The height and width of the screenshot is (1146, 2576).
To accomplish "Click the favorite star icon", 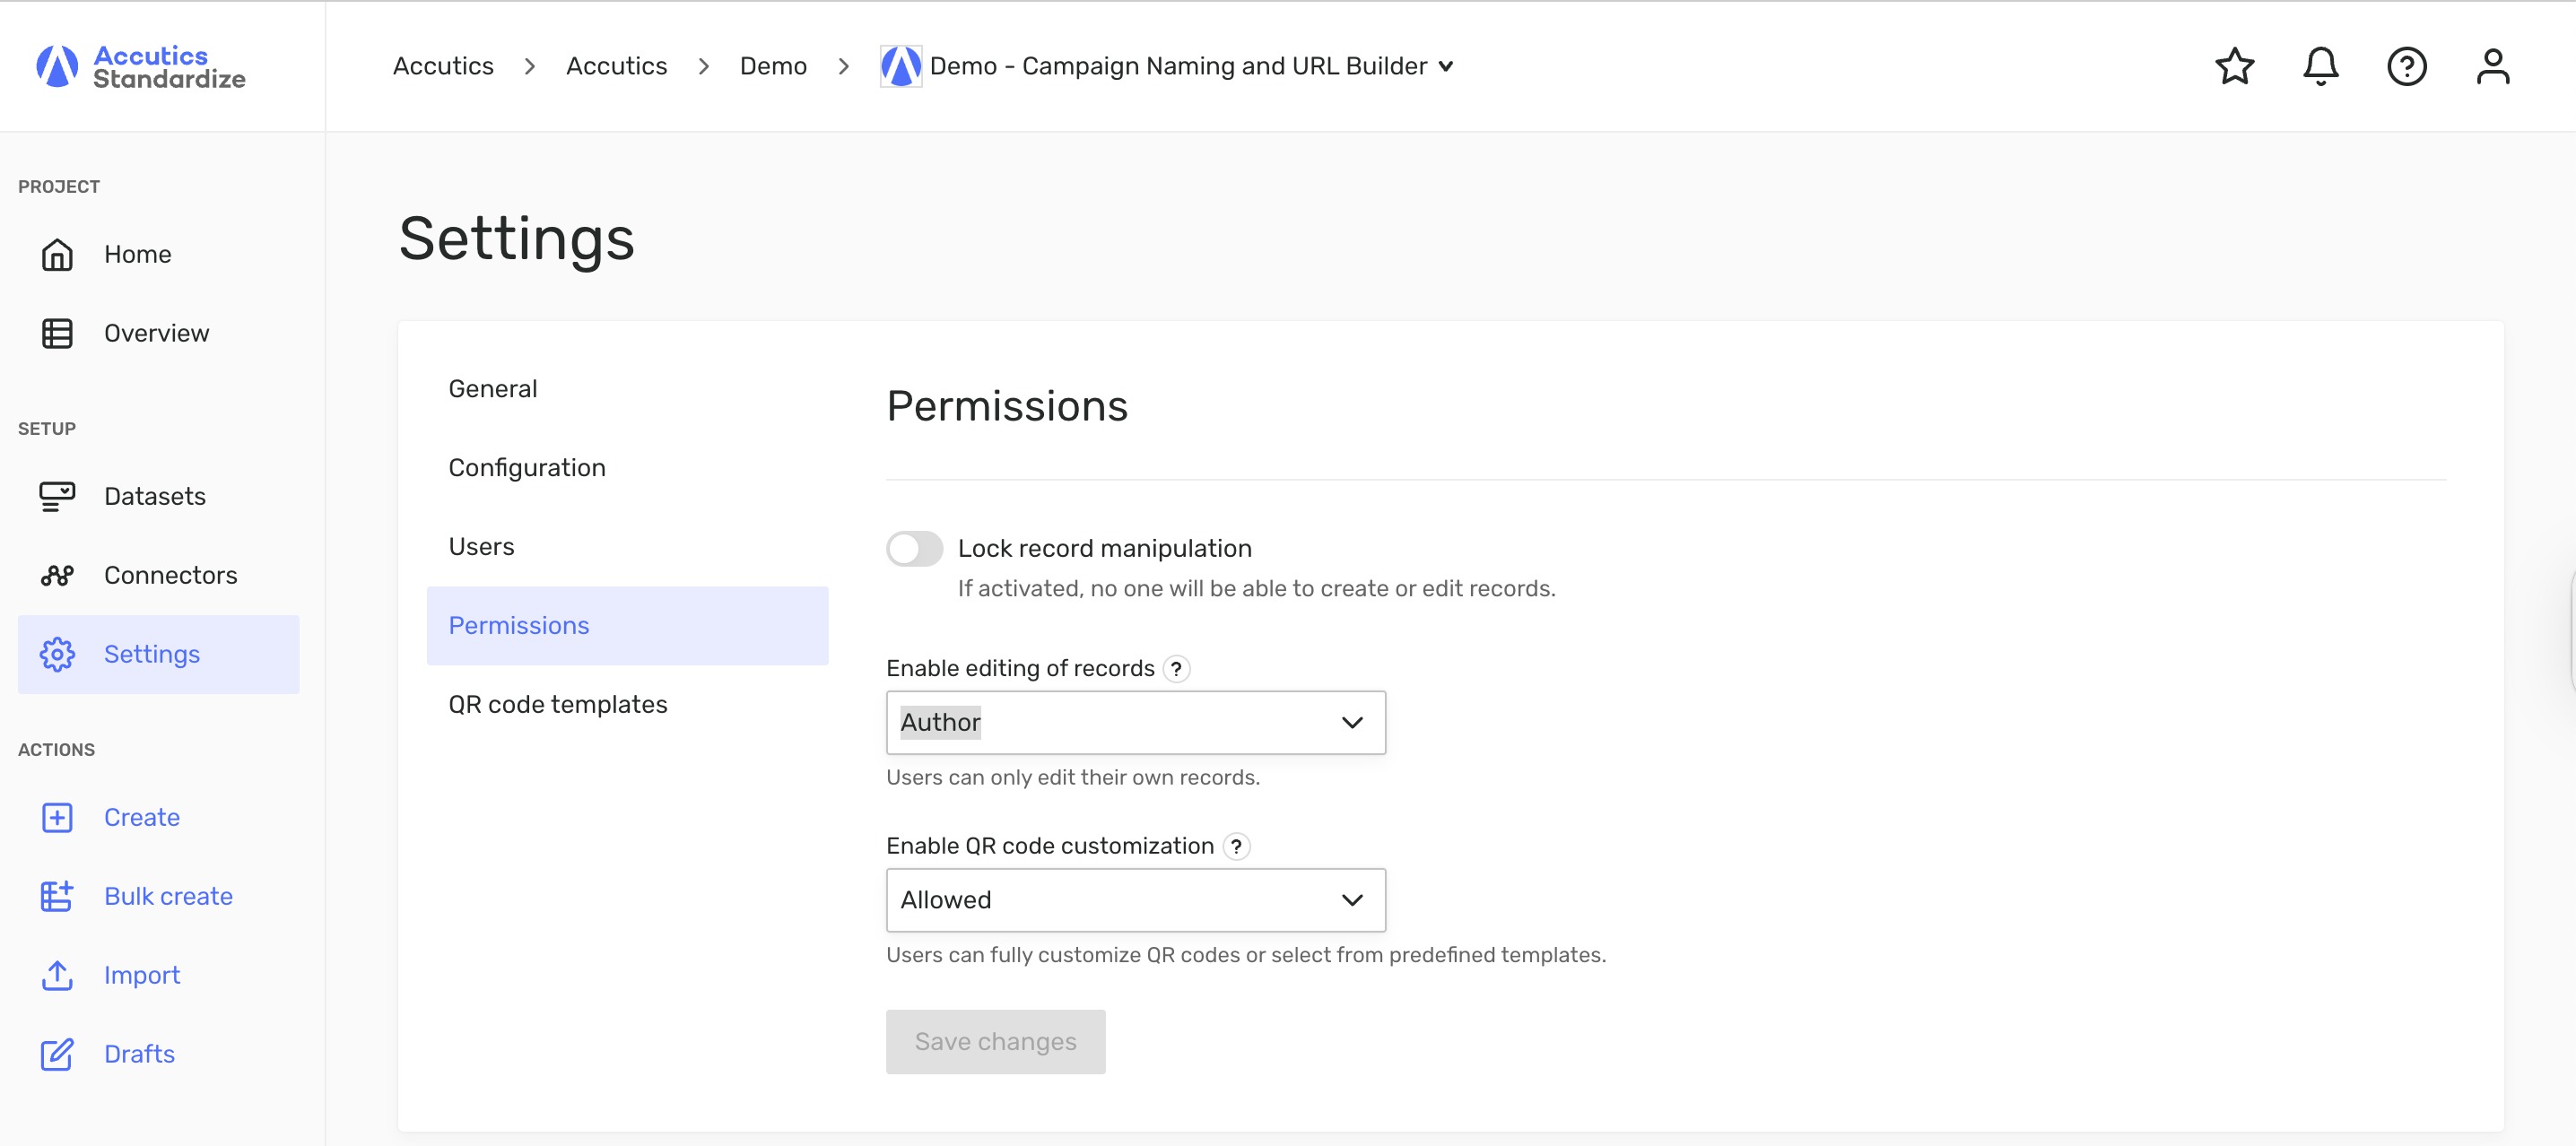I will tap(2234, 66).
